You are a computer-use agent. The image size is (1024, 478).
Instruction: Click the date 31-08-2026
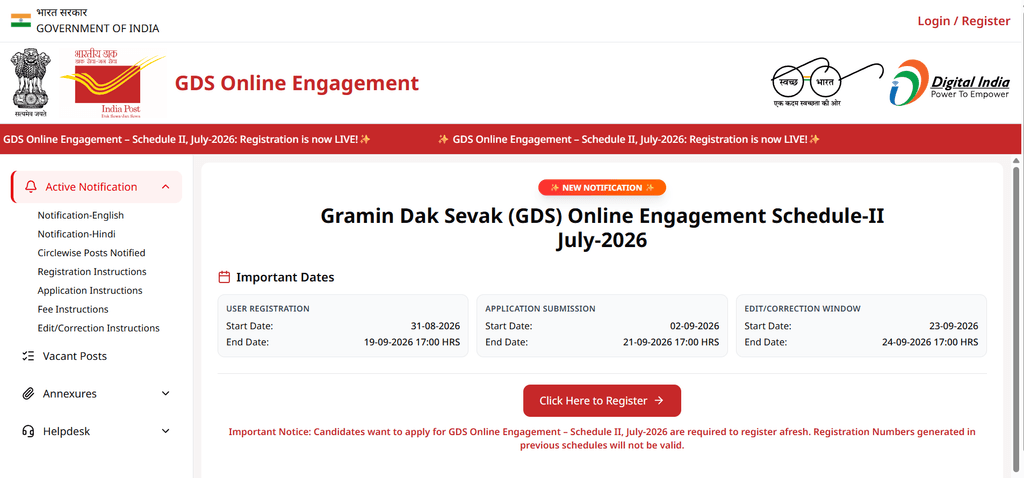(436, 327)
